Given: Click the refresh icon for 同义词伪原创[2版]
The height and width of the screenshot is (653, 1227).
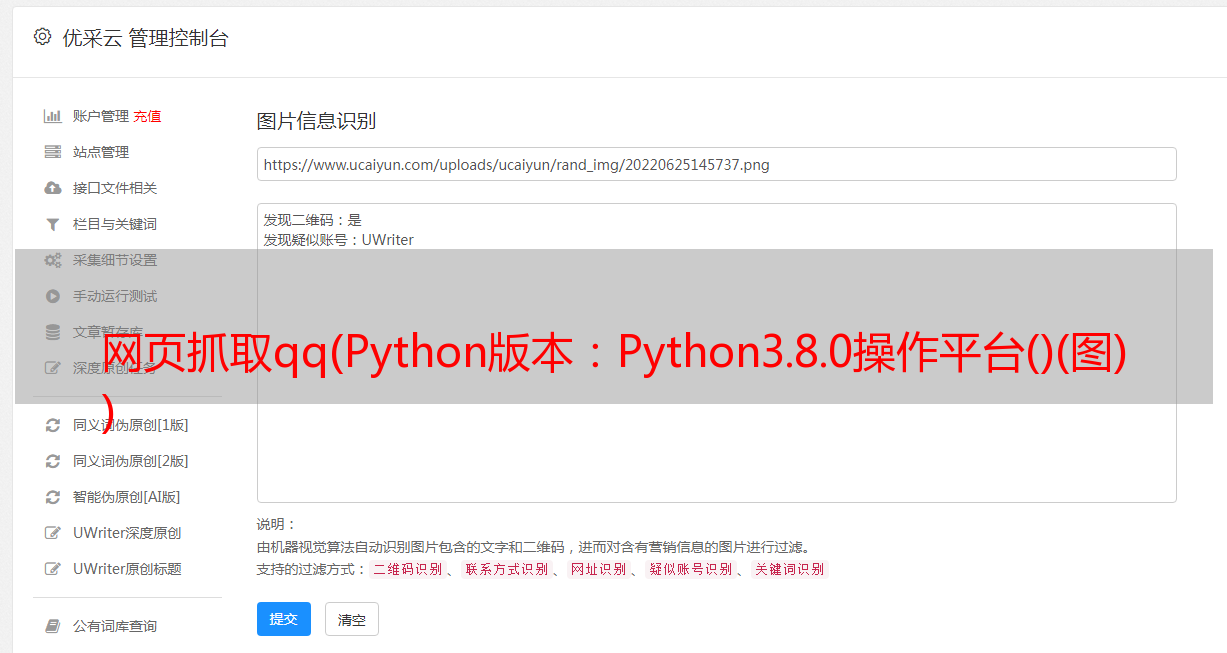Looking at the screenshot, I should click(53, 461).
